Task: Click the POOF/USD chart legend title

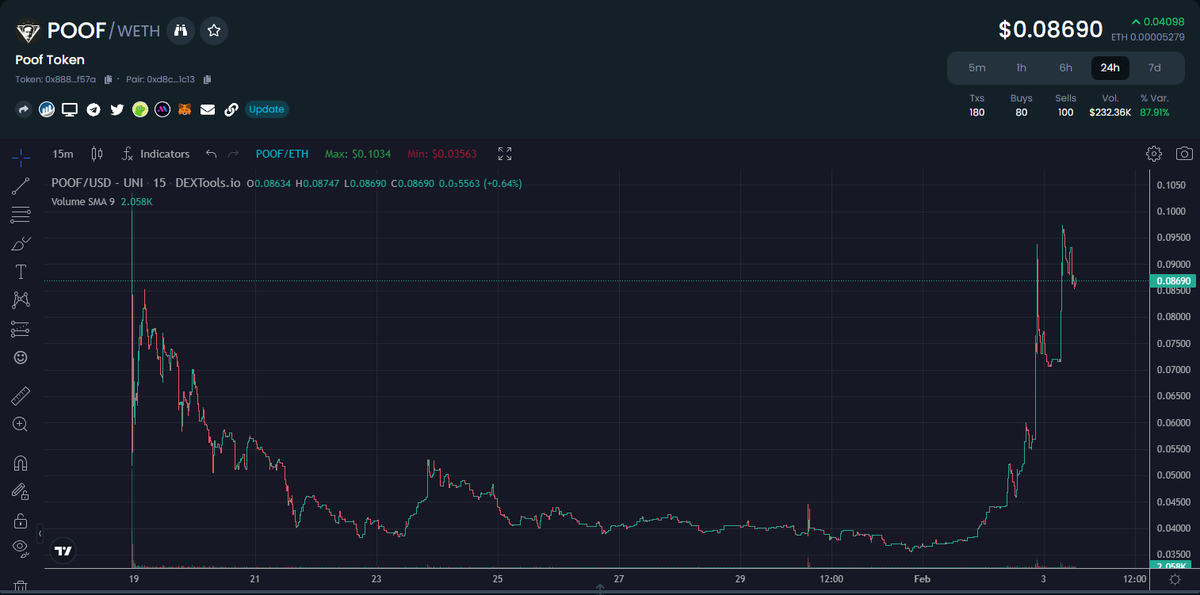Action: (146, 184)
